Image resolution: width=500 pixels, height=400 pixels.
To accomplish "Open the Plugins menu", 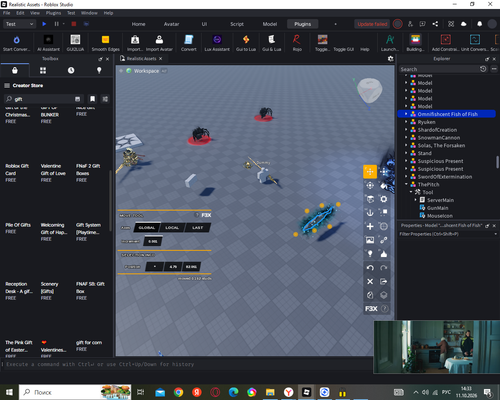I will [x=53, y=13].
